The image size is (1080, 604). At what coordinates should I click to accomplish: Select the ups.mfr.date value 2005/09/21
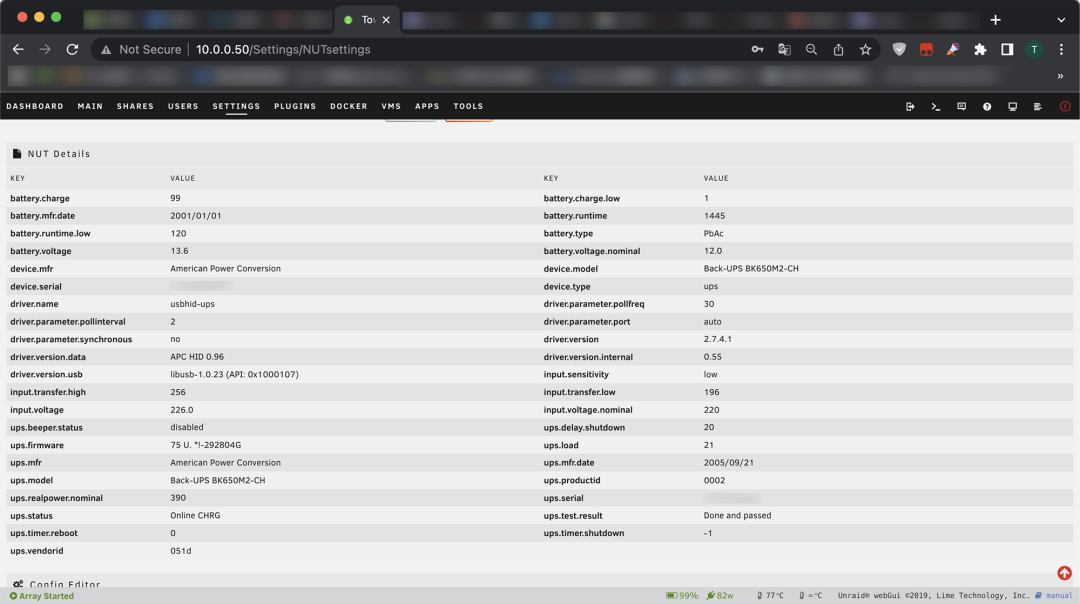[x=729, y=463]
